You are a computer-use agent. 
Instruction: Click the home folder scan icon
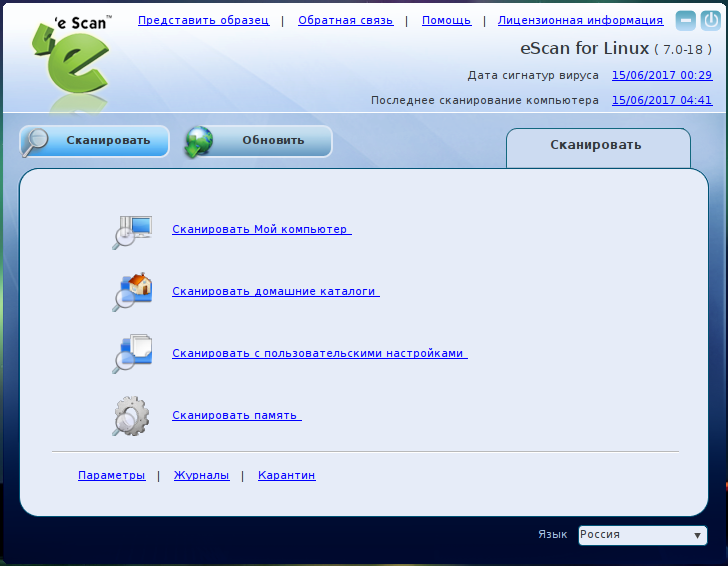click(133, 292)
